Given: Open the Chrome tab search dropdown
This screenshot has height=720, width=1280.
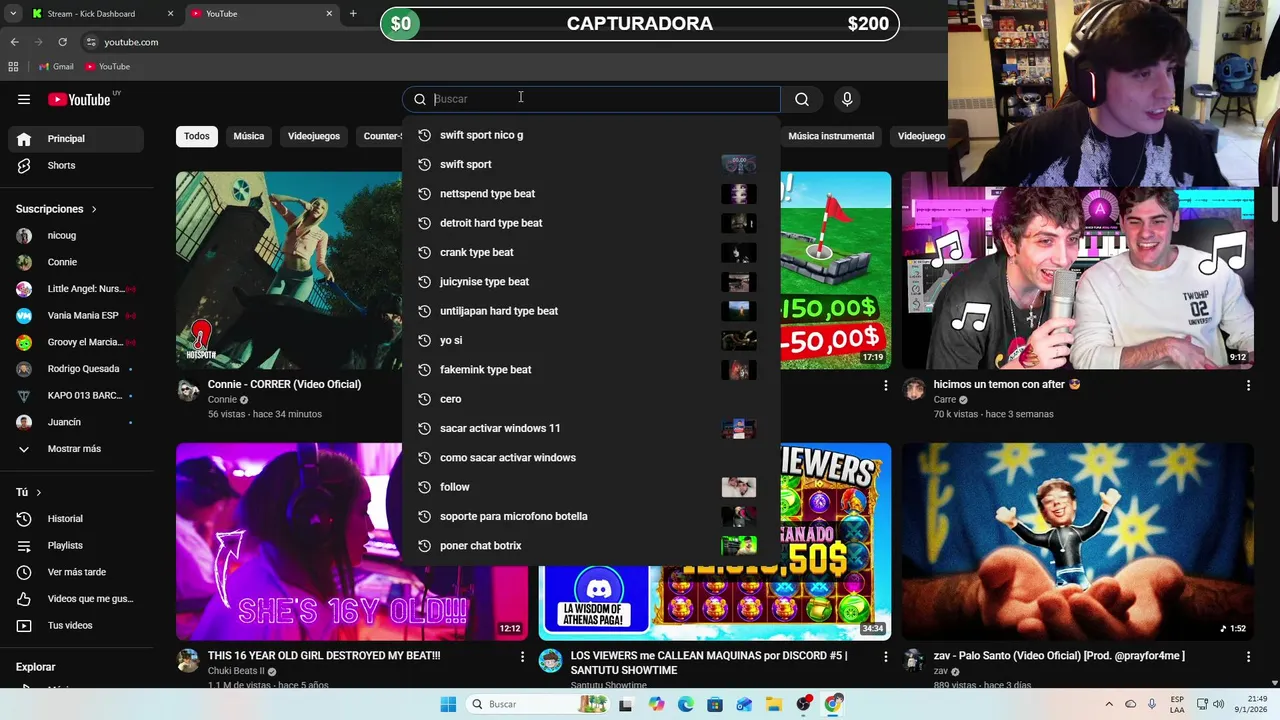Looking at the screenshot, I should pos(13,14).
